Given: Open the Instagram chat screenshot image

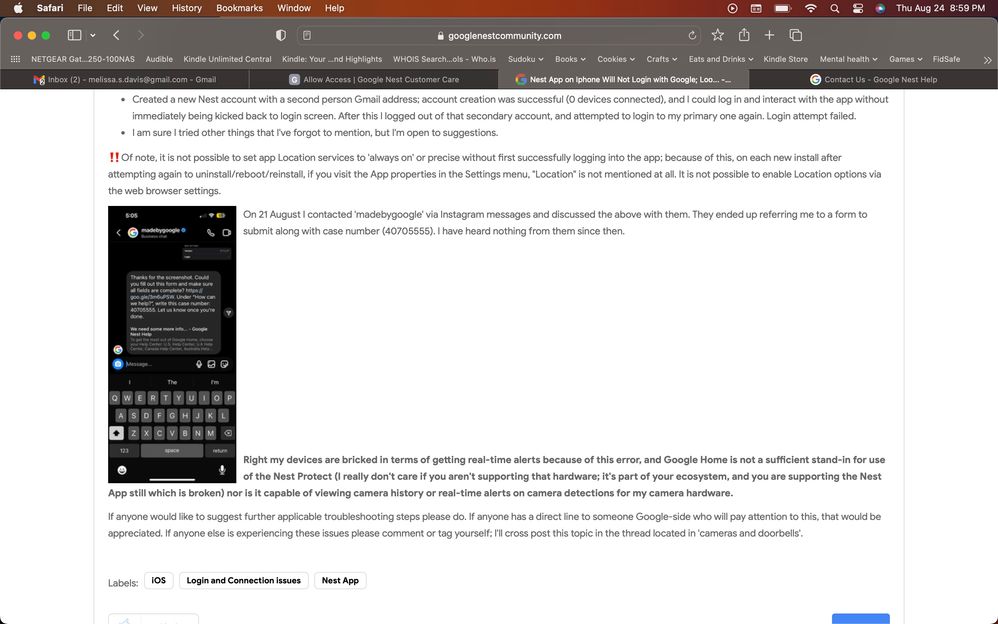Looking at the screenshot, I should pyautogui.click(x=172, y=344).
